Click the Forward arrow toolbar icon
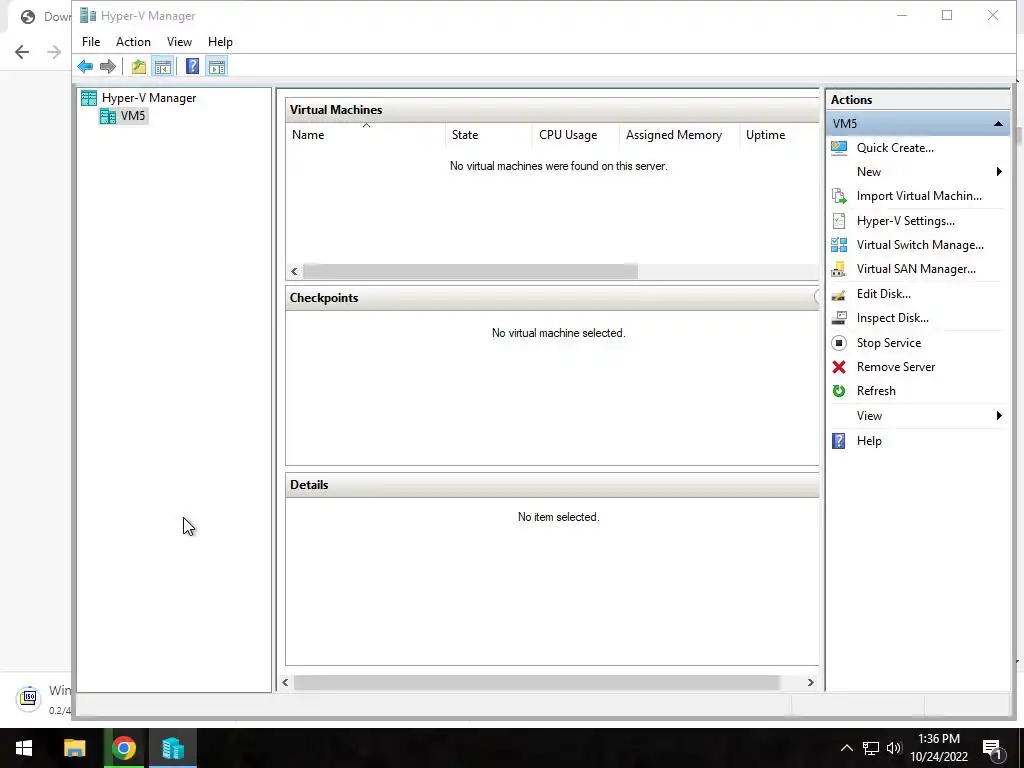This screenshot has height=768, width=1024. [108, 66]
